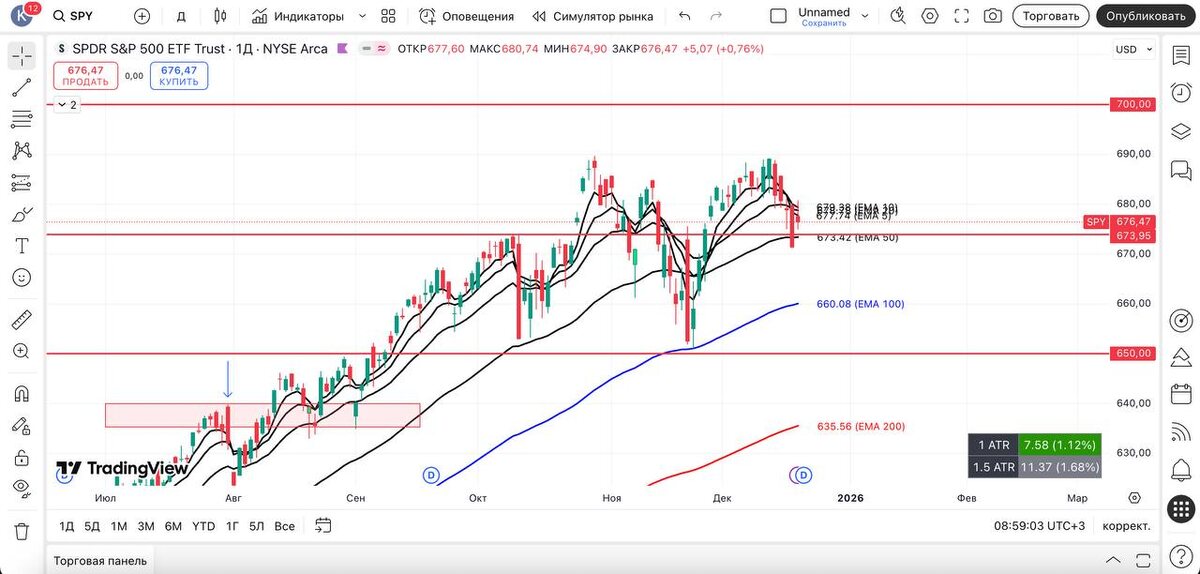Toggle lock all drawings
Viewport: 1200px width, 574px height.
pyautogui.click(x=21, y=457)
